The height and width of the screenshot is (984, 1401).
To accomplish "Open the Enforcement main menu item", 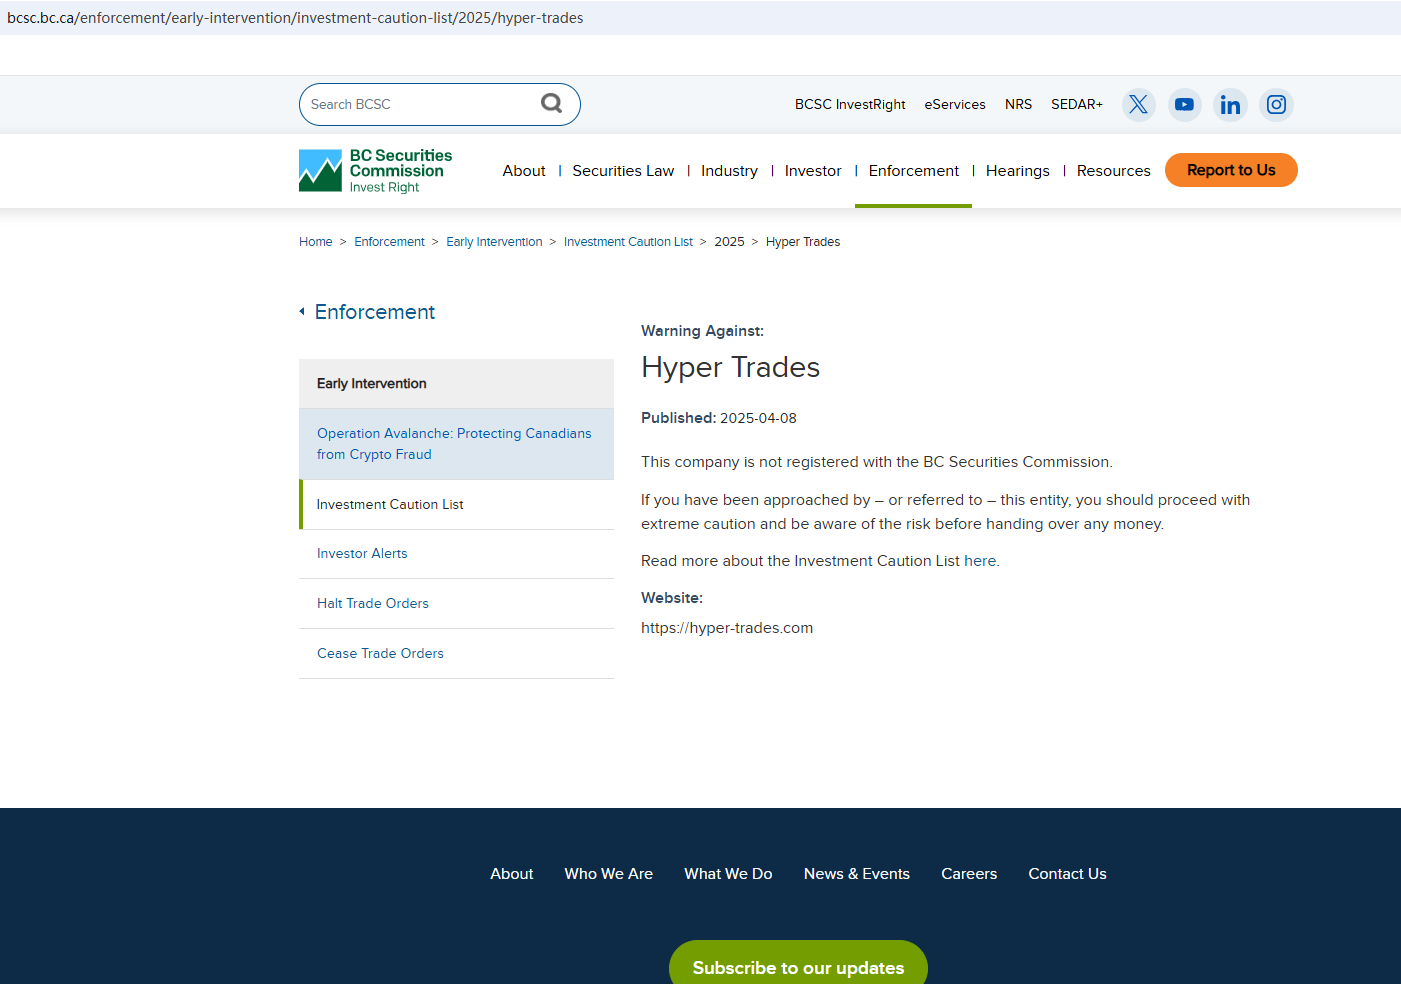I will pyautogui.click(x=913, y=171).
